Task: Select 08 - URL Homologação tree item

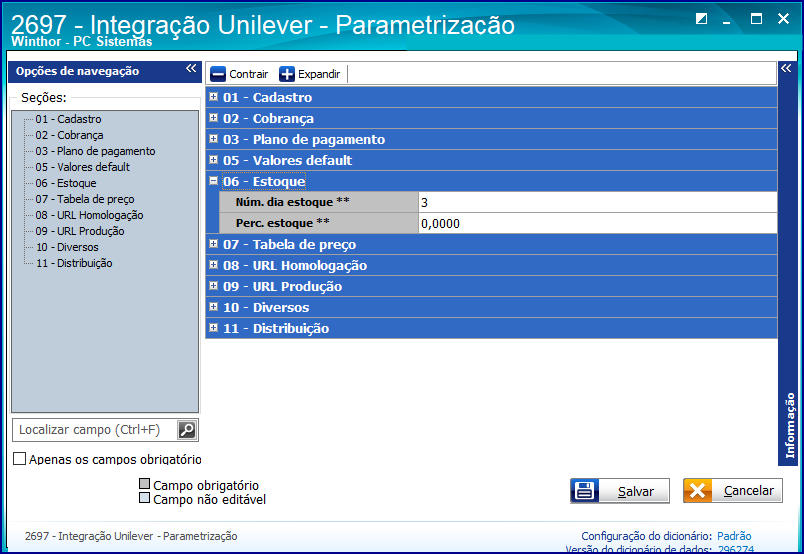Action: (x=89, y=215)
